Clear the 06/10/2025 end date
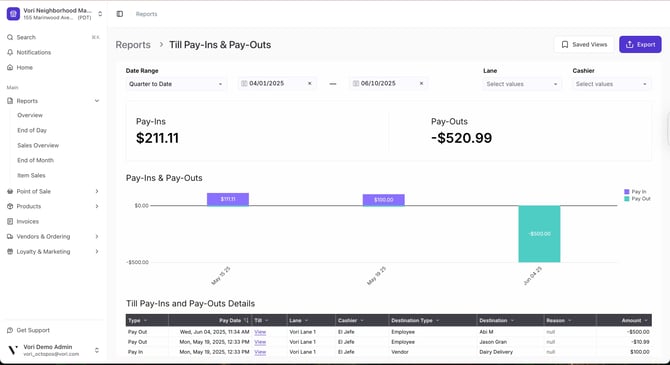This screenshot has width=670, height=365. [421, 83]
